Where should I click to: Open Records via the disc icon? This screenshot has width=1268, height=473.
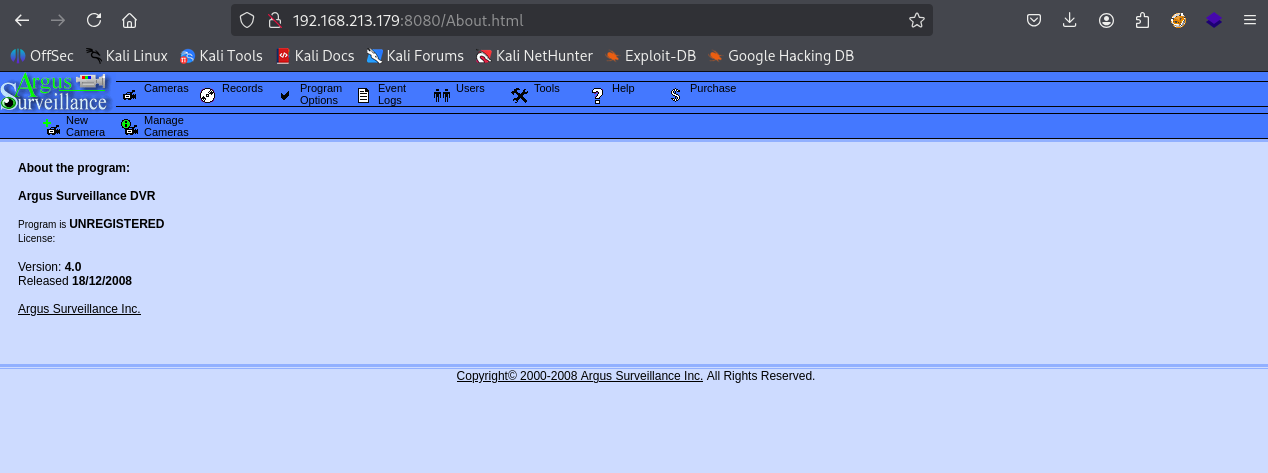click(x=208, y=95)
